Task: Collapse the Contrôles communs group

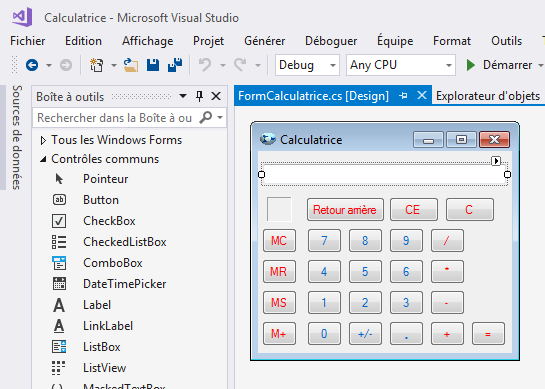Action: (43, 159)
